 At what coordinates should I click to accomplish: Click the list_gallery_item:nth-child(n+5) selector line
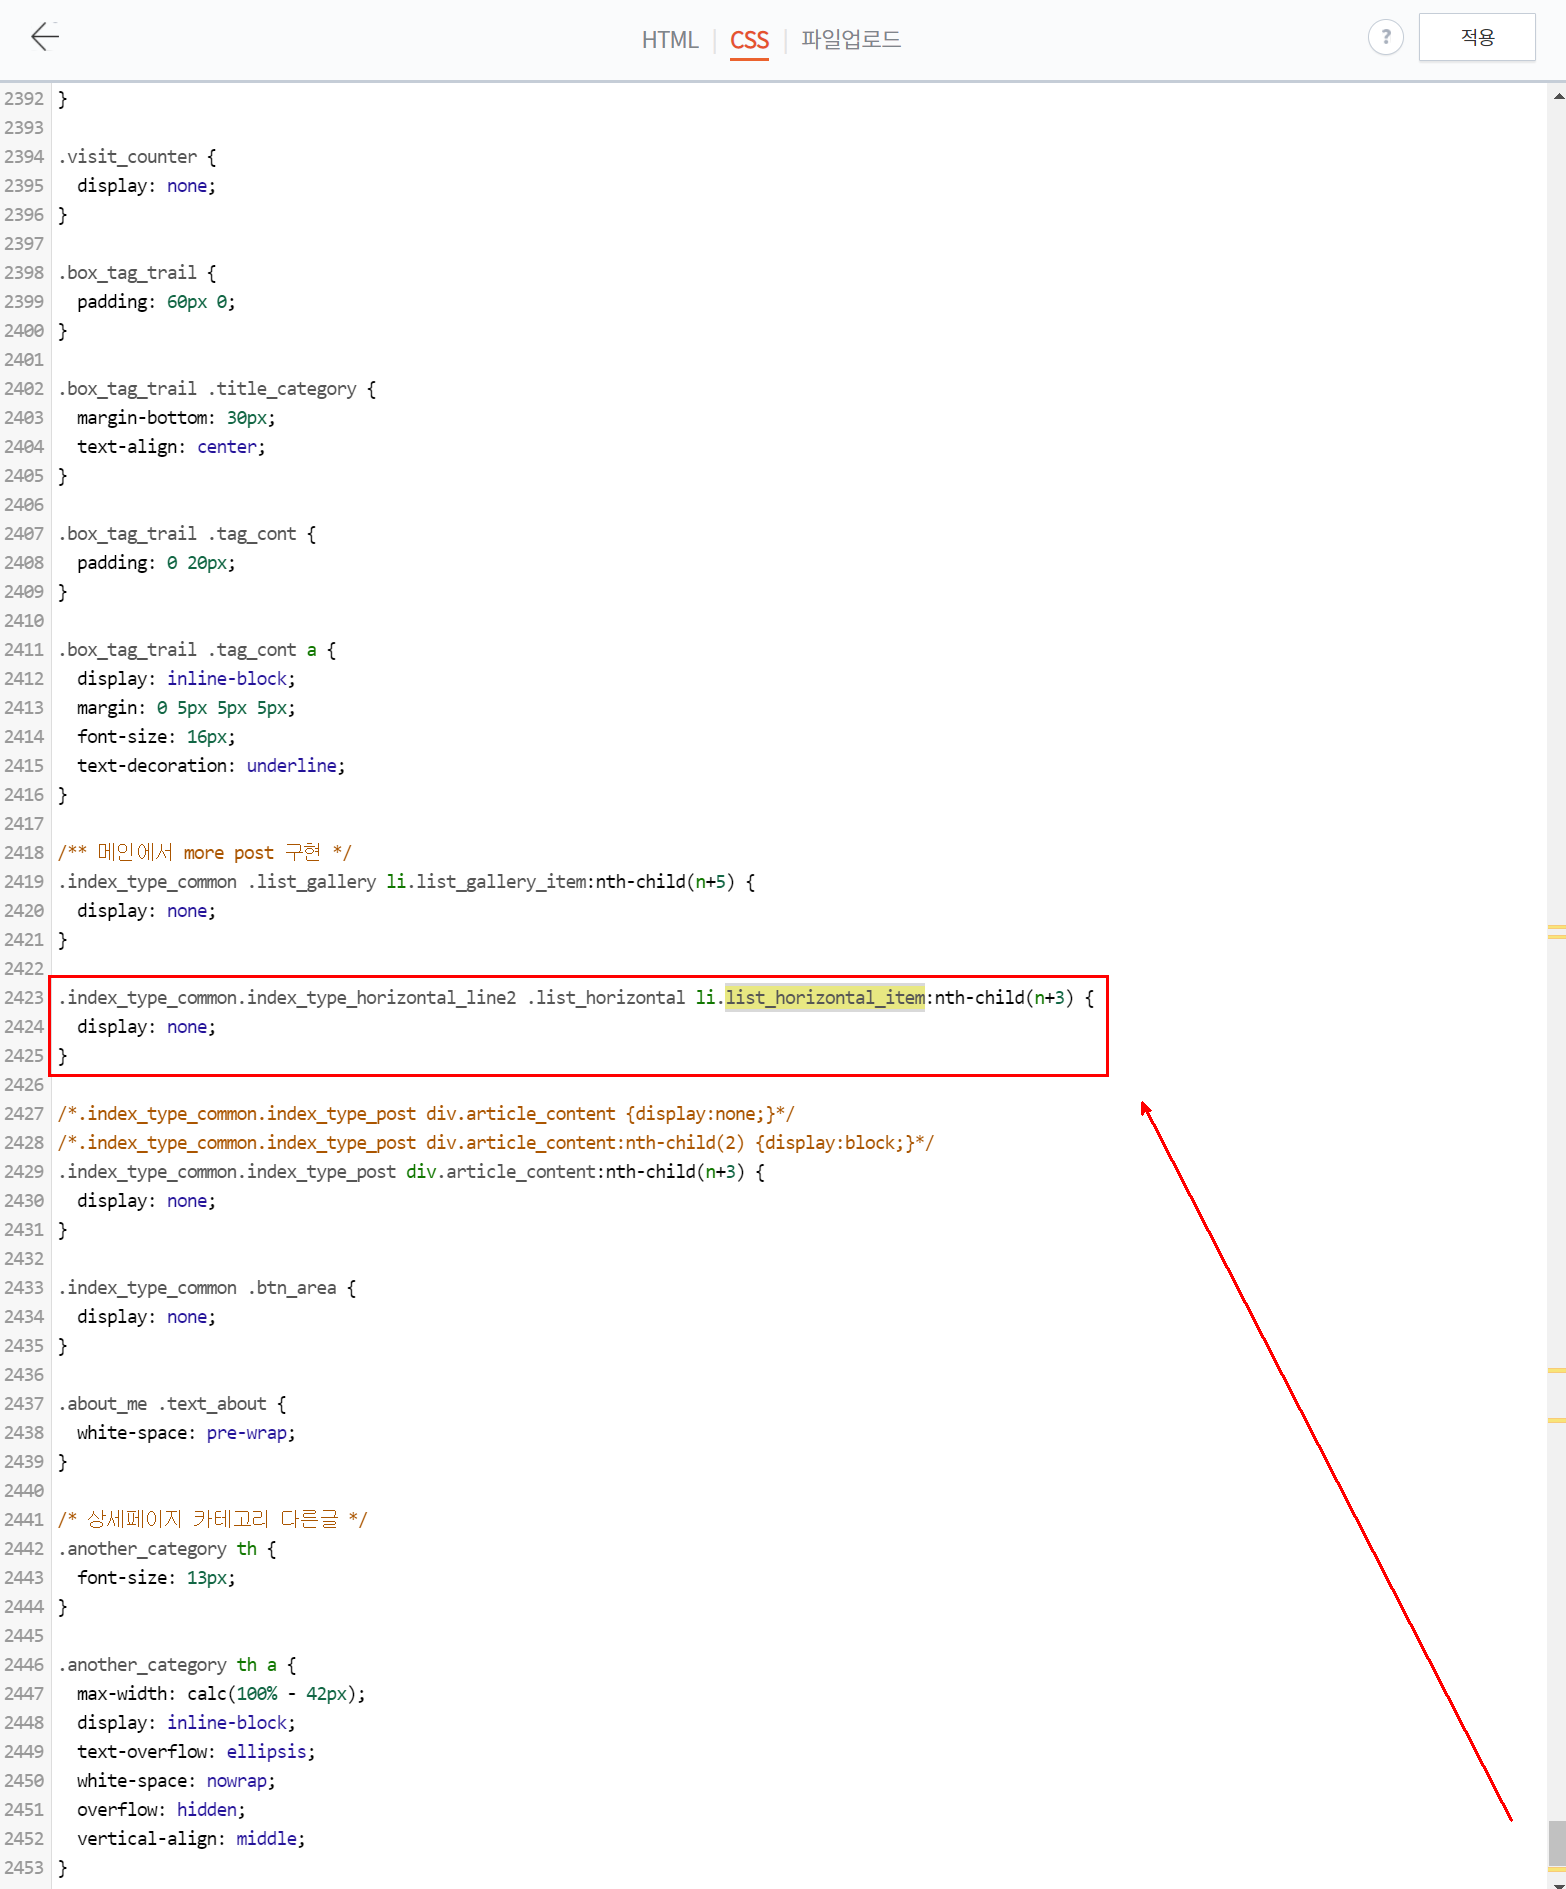click(407, 882)
